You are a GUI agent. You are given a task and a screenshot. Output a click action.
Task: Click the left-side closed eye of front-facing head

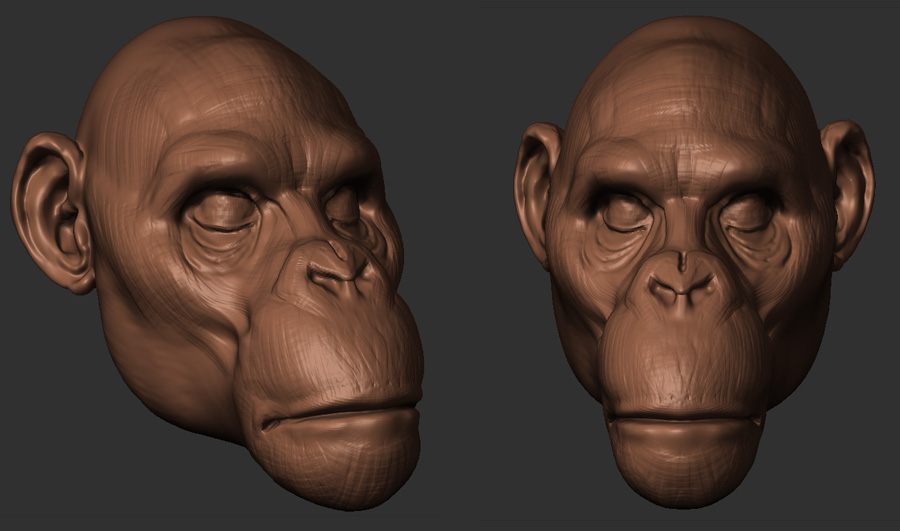(x=622, y=214)
